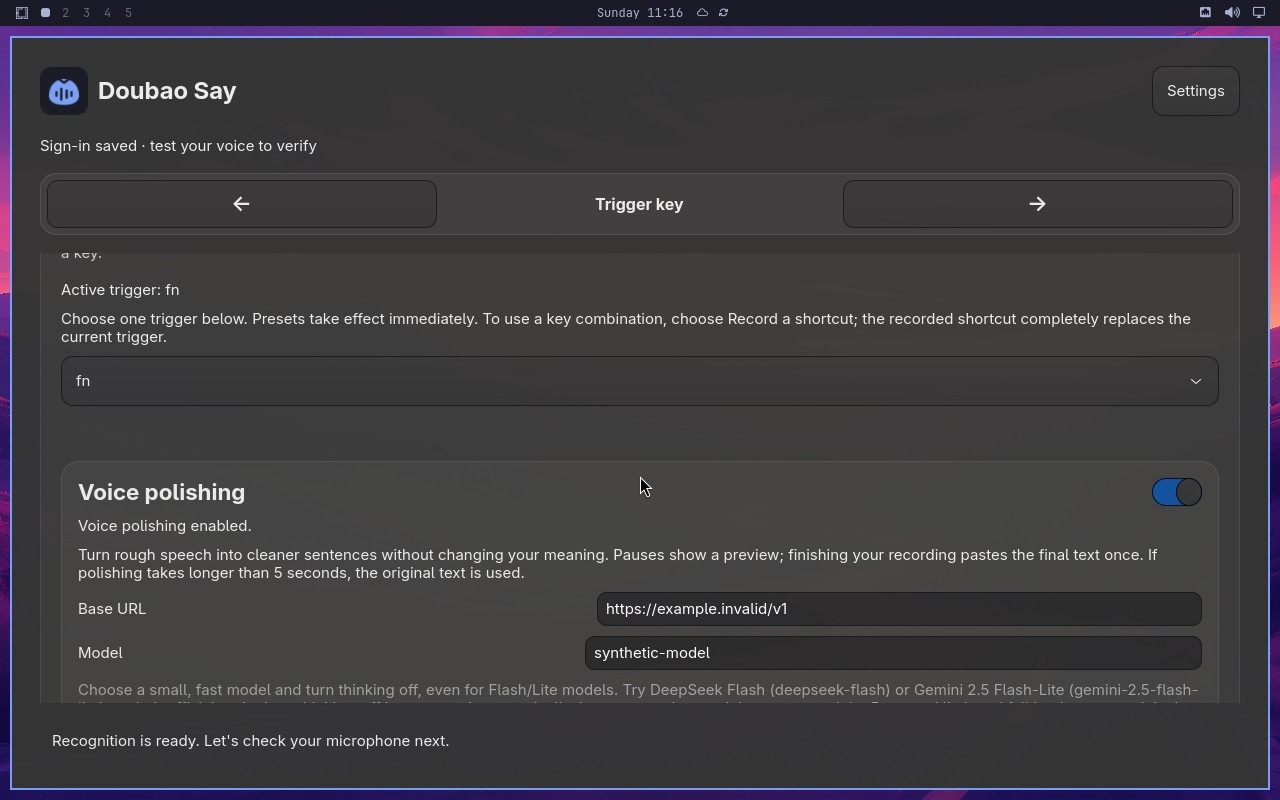Go to next step with right arrow
This screenshot has width=1280, height=800.
[1037, 204]
